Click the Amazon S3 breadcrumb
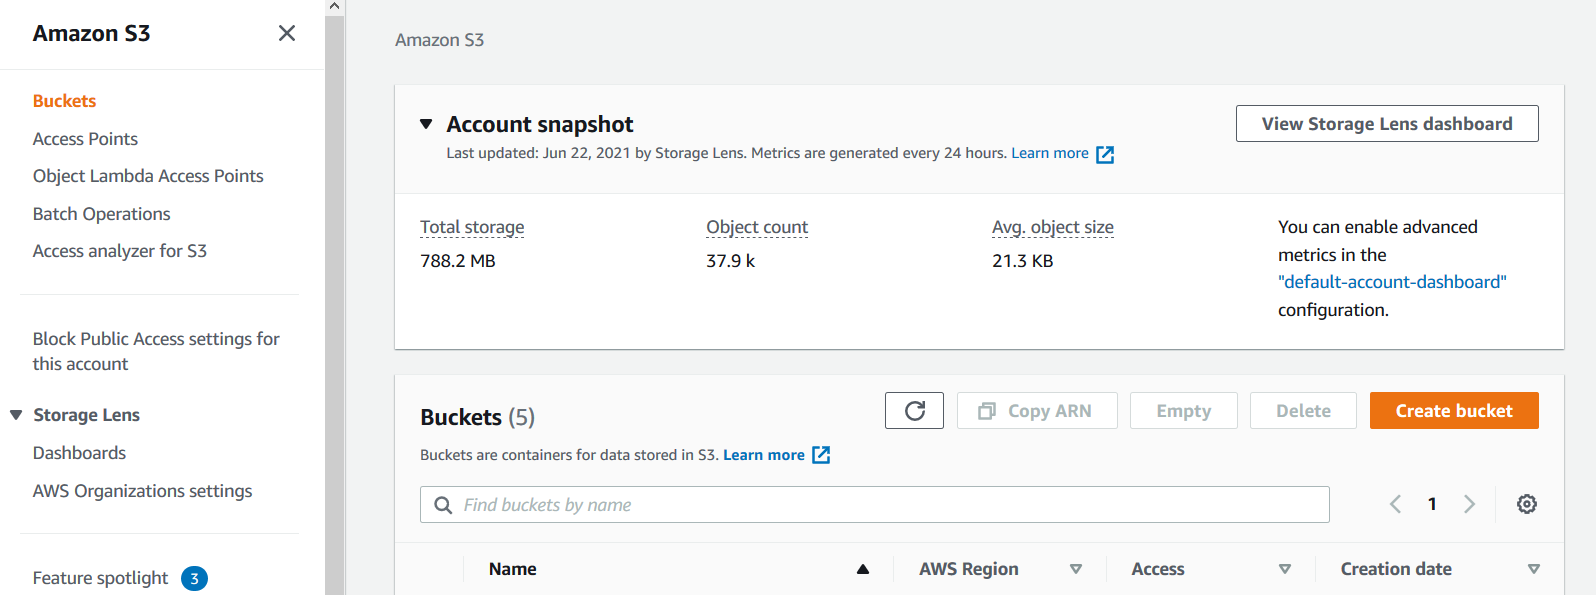 439,40
